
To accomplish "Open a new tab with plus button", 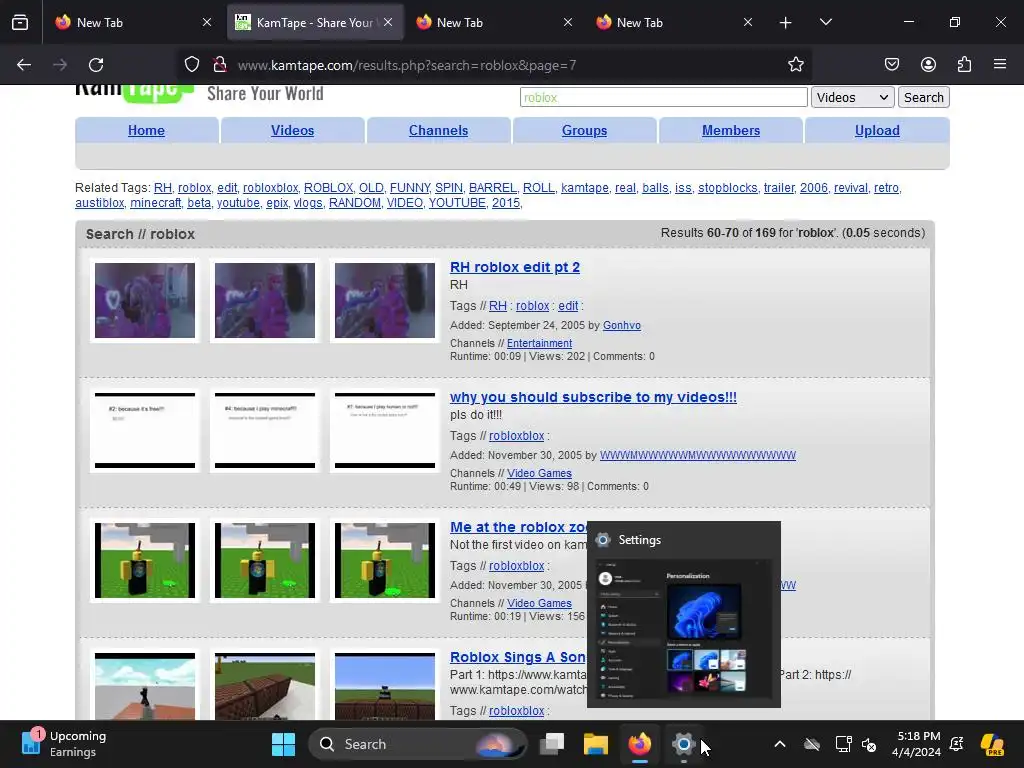I will click(786, 22).
